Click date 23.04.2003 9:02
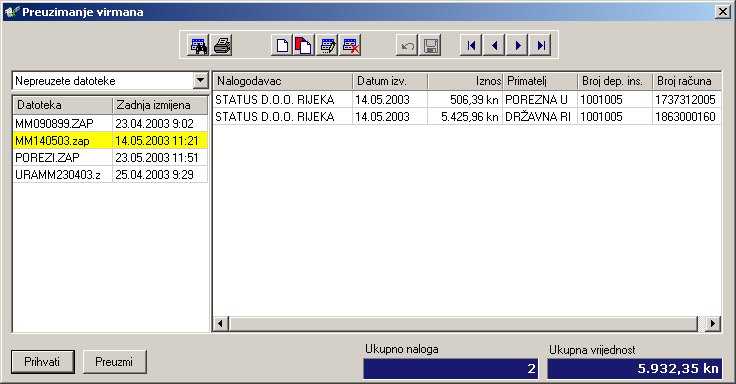736x384 pixels. [160, 123]
